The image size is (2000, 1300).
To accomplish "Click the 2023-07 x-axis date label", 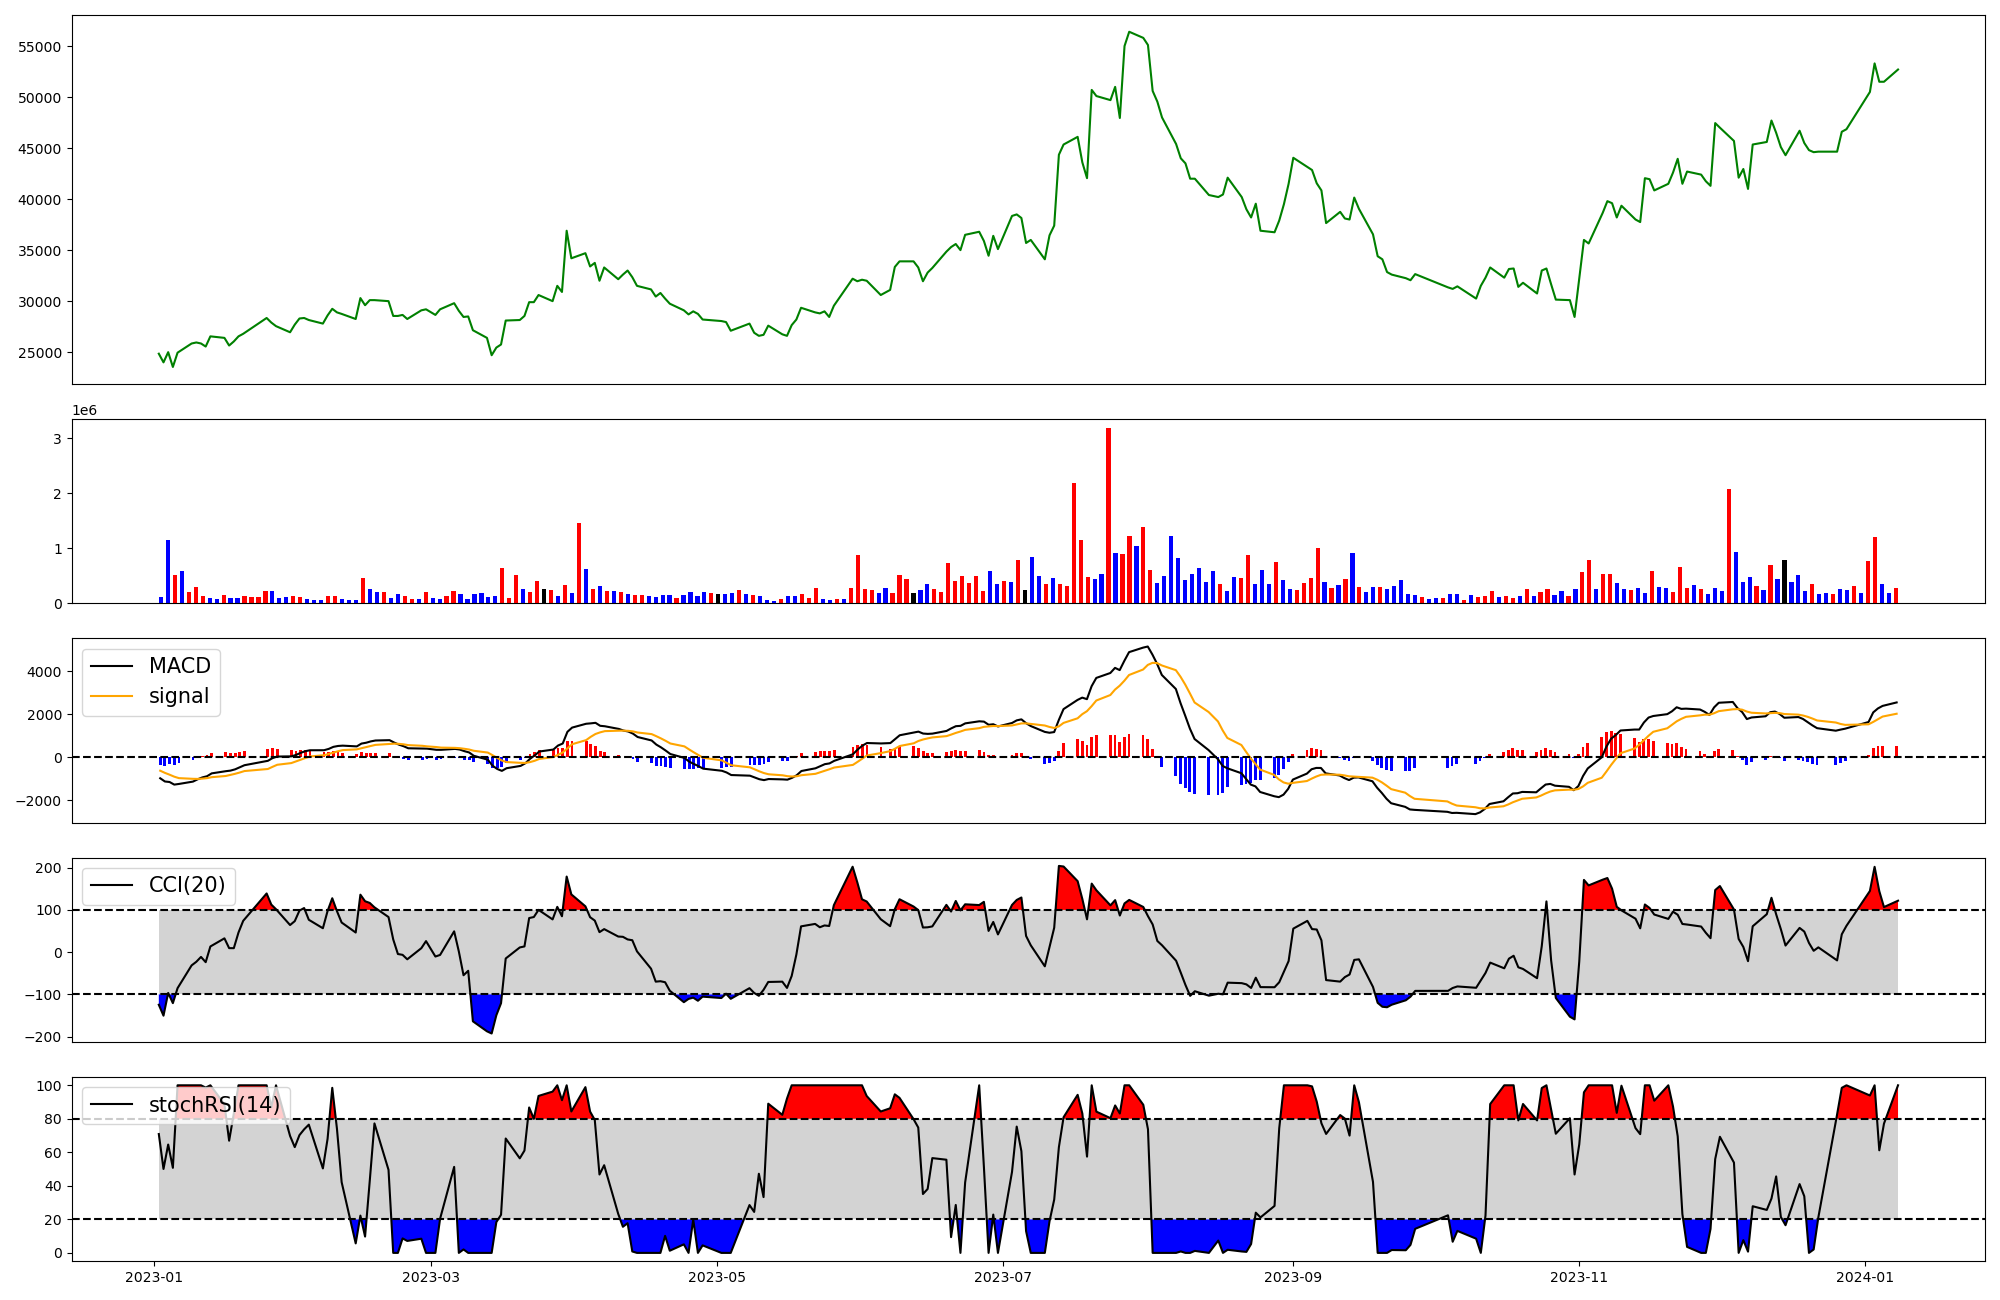I will [1003, 1277].
